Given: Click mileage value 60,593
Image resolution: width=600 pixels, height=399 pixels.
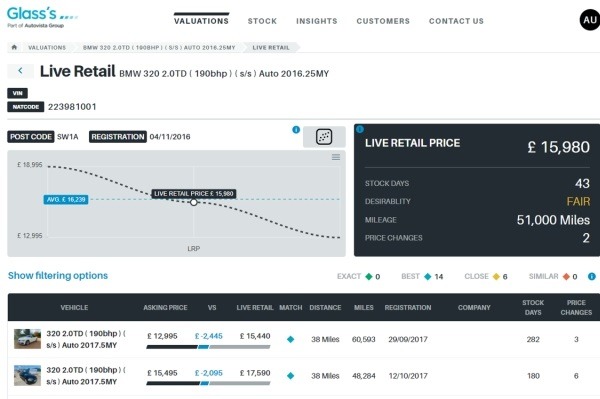Looking at the screenshot, I should pyautogui.click(x=364, y=339).
